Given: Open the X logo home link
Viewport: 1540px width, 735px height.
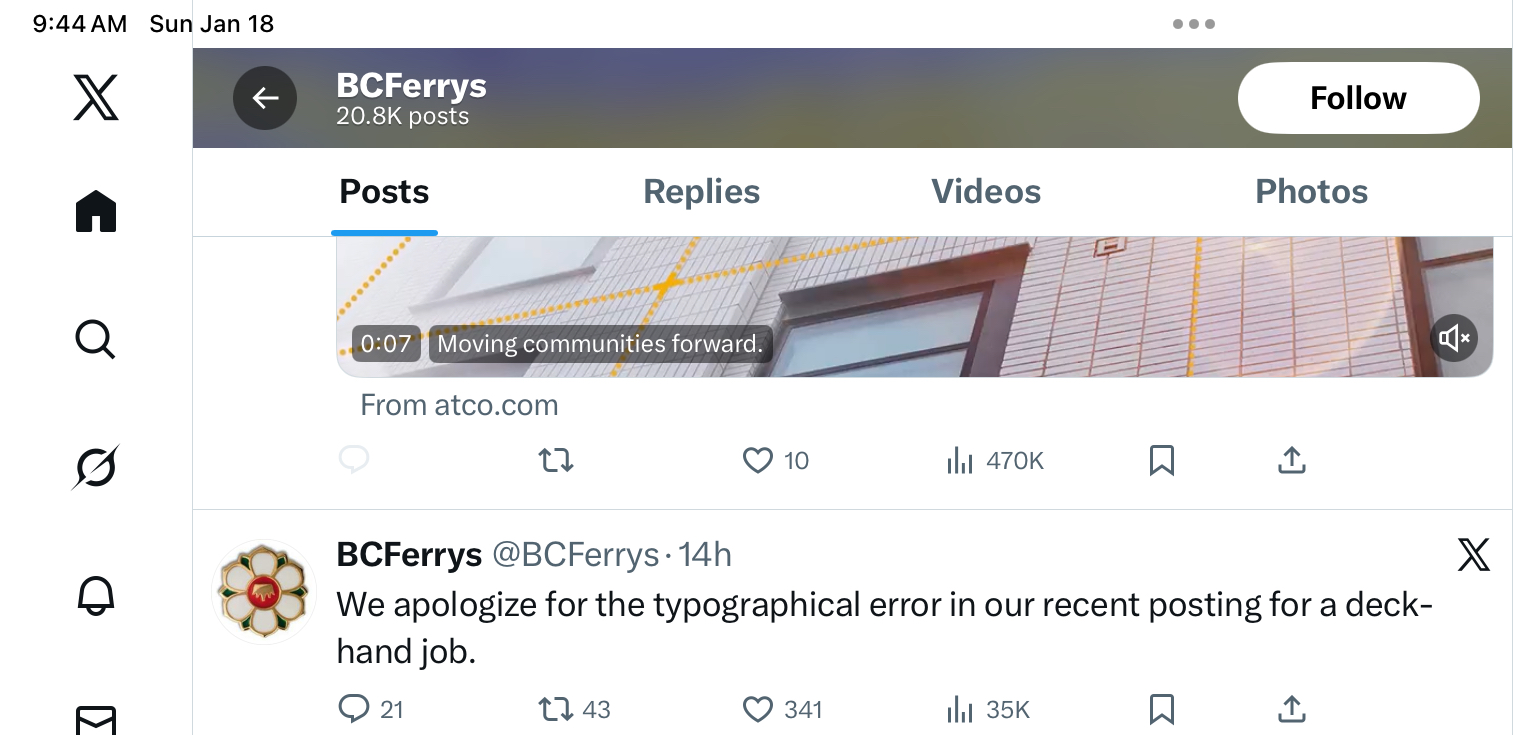Looking at the screenshot, I should (96, 98).
